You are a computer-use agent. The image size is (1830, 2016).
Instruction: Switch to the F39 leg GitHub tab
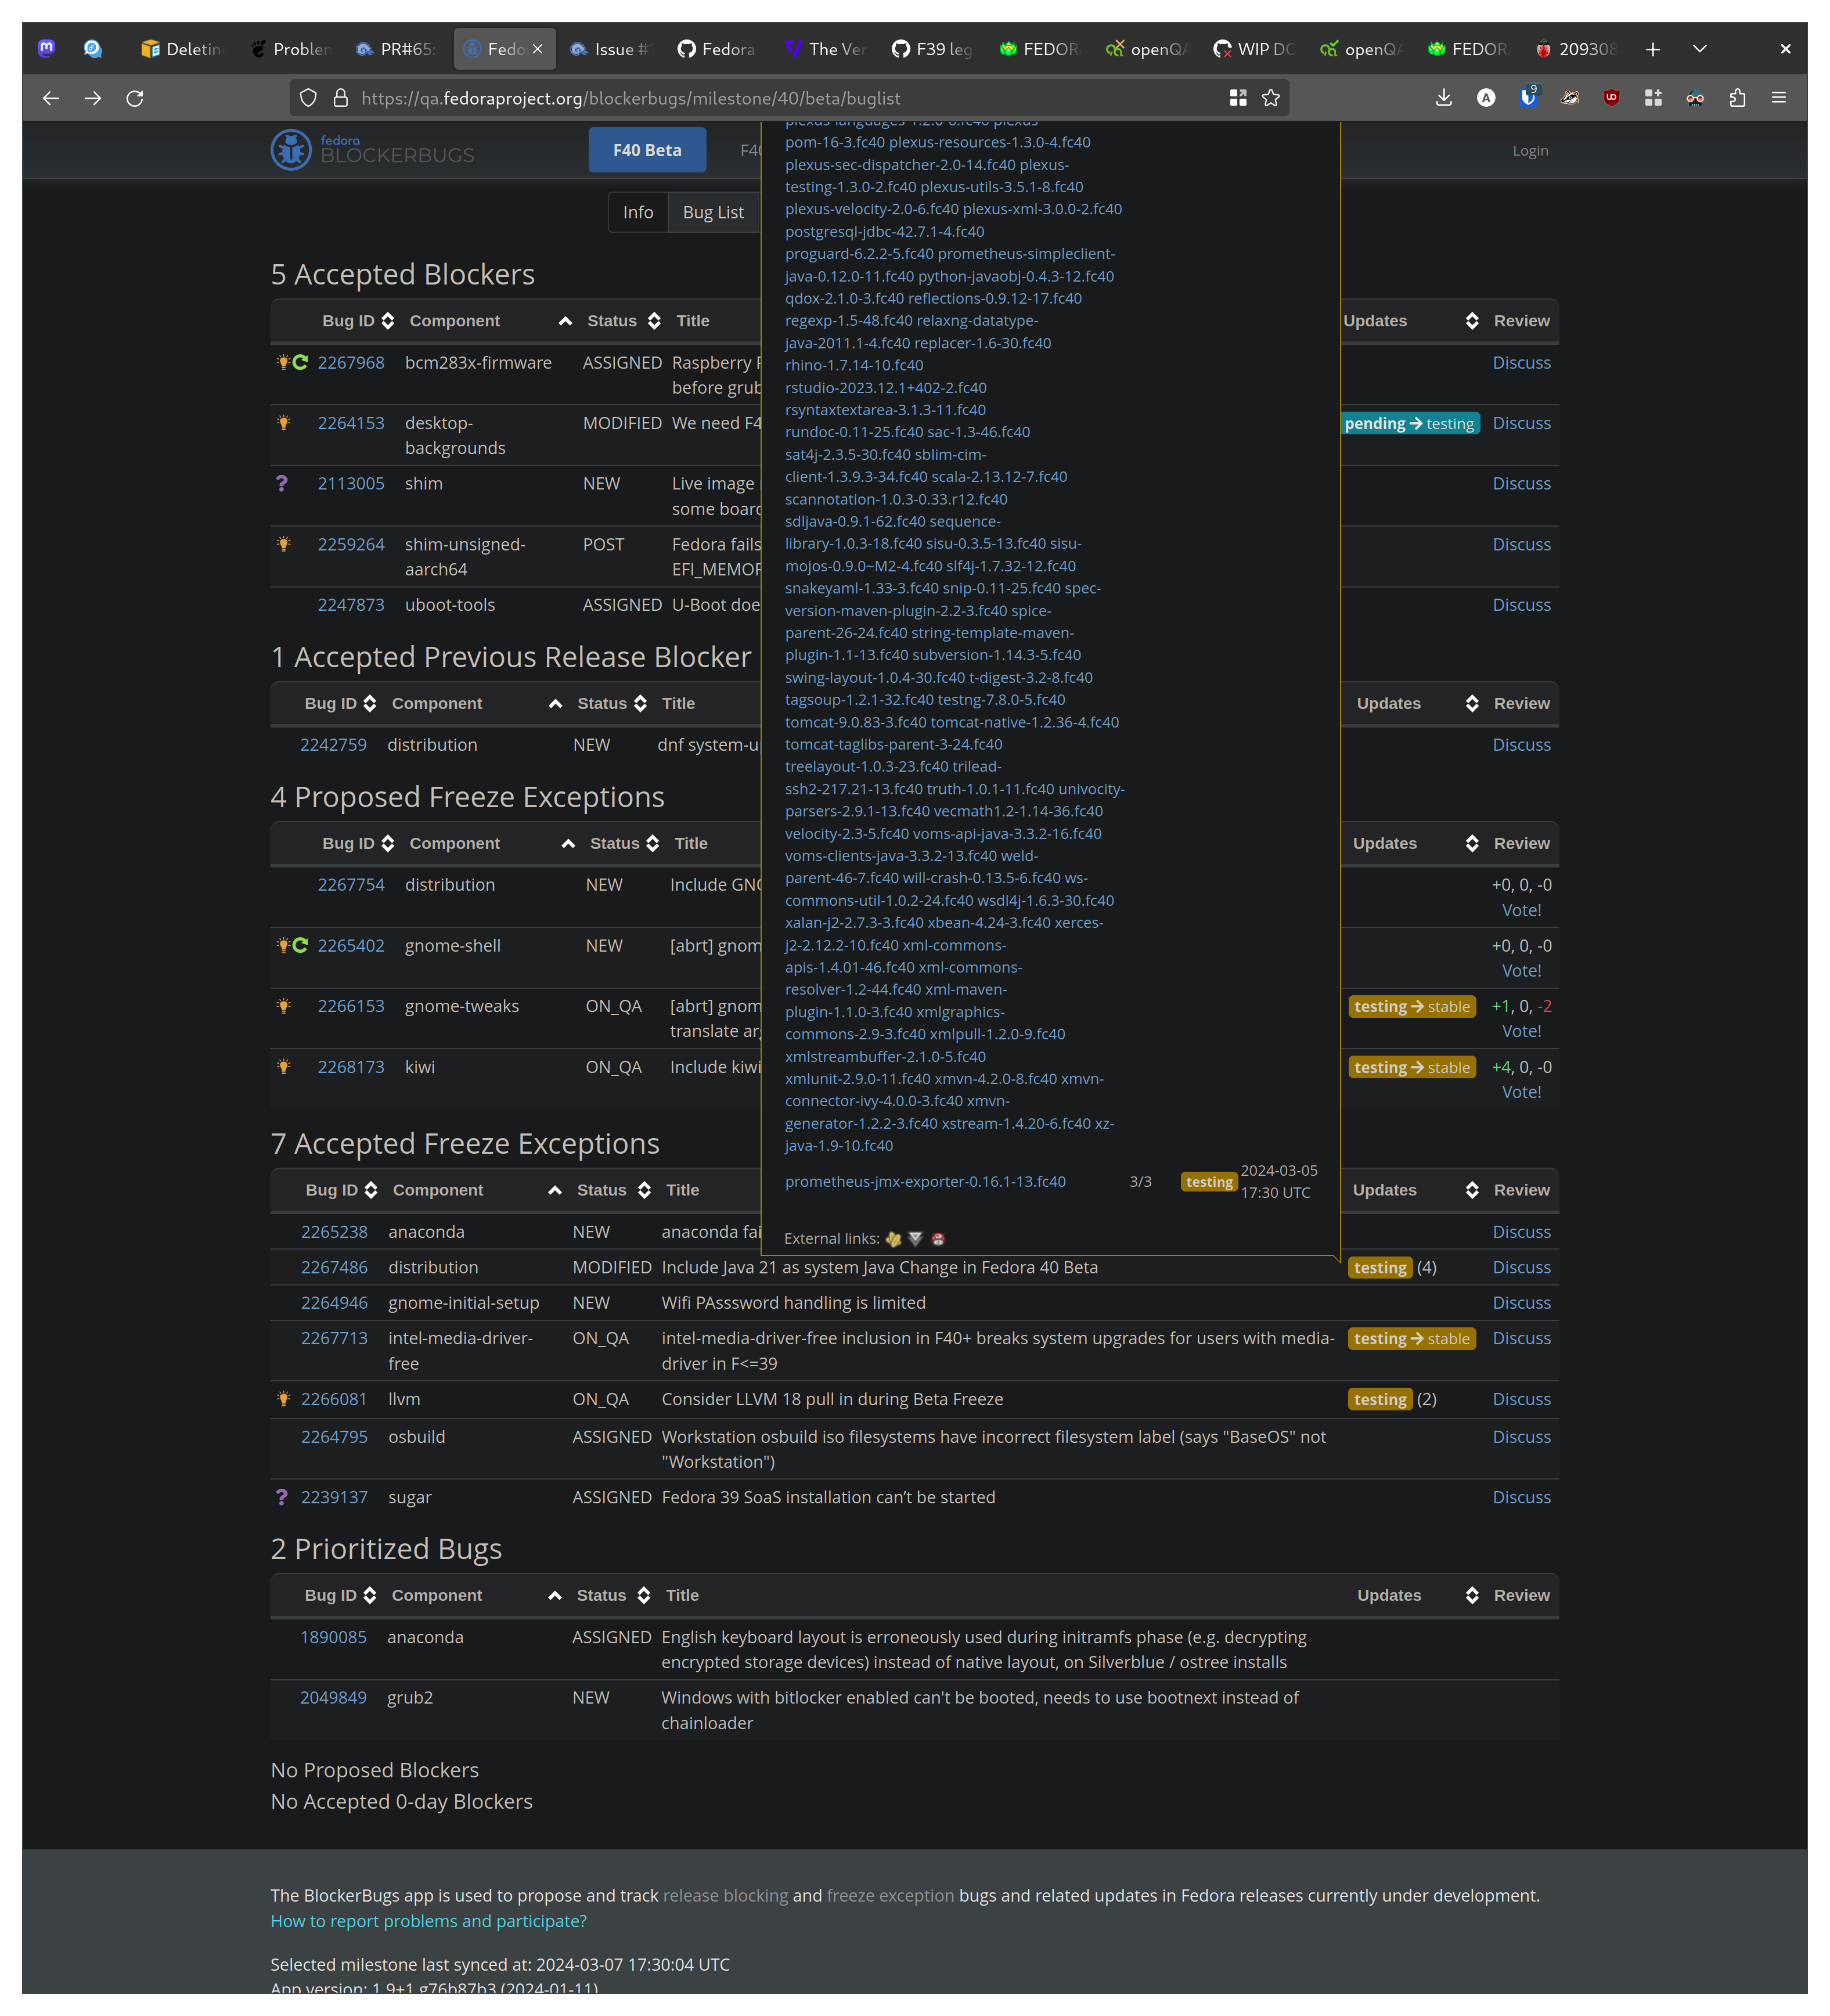[933, 49]
